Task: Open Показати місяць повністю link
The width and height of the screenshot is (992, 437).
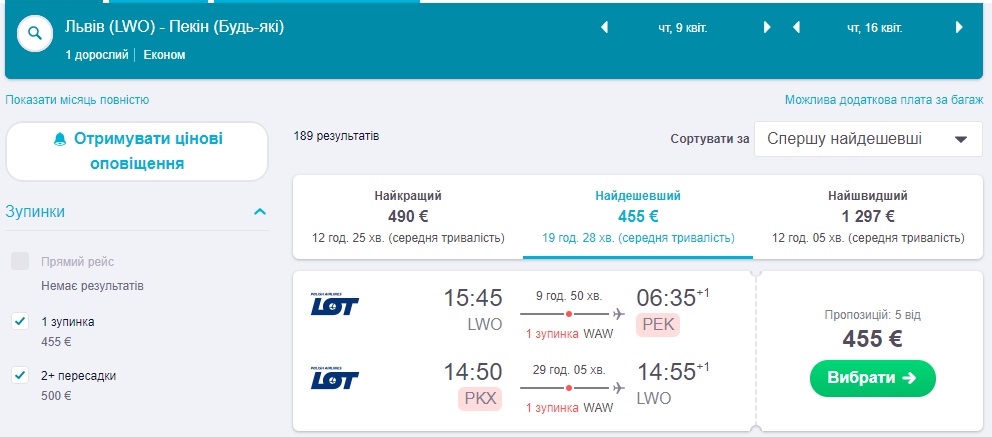Action: (77, 100)
